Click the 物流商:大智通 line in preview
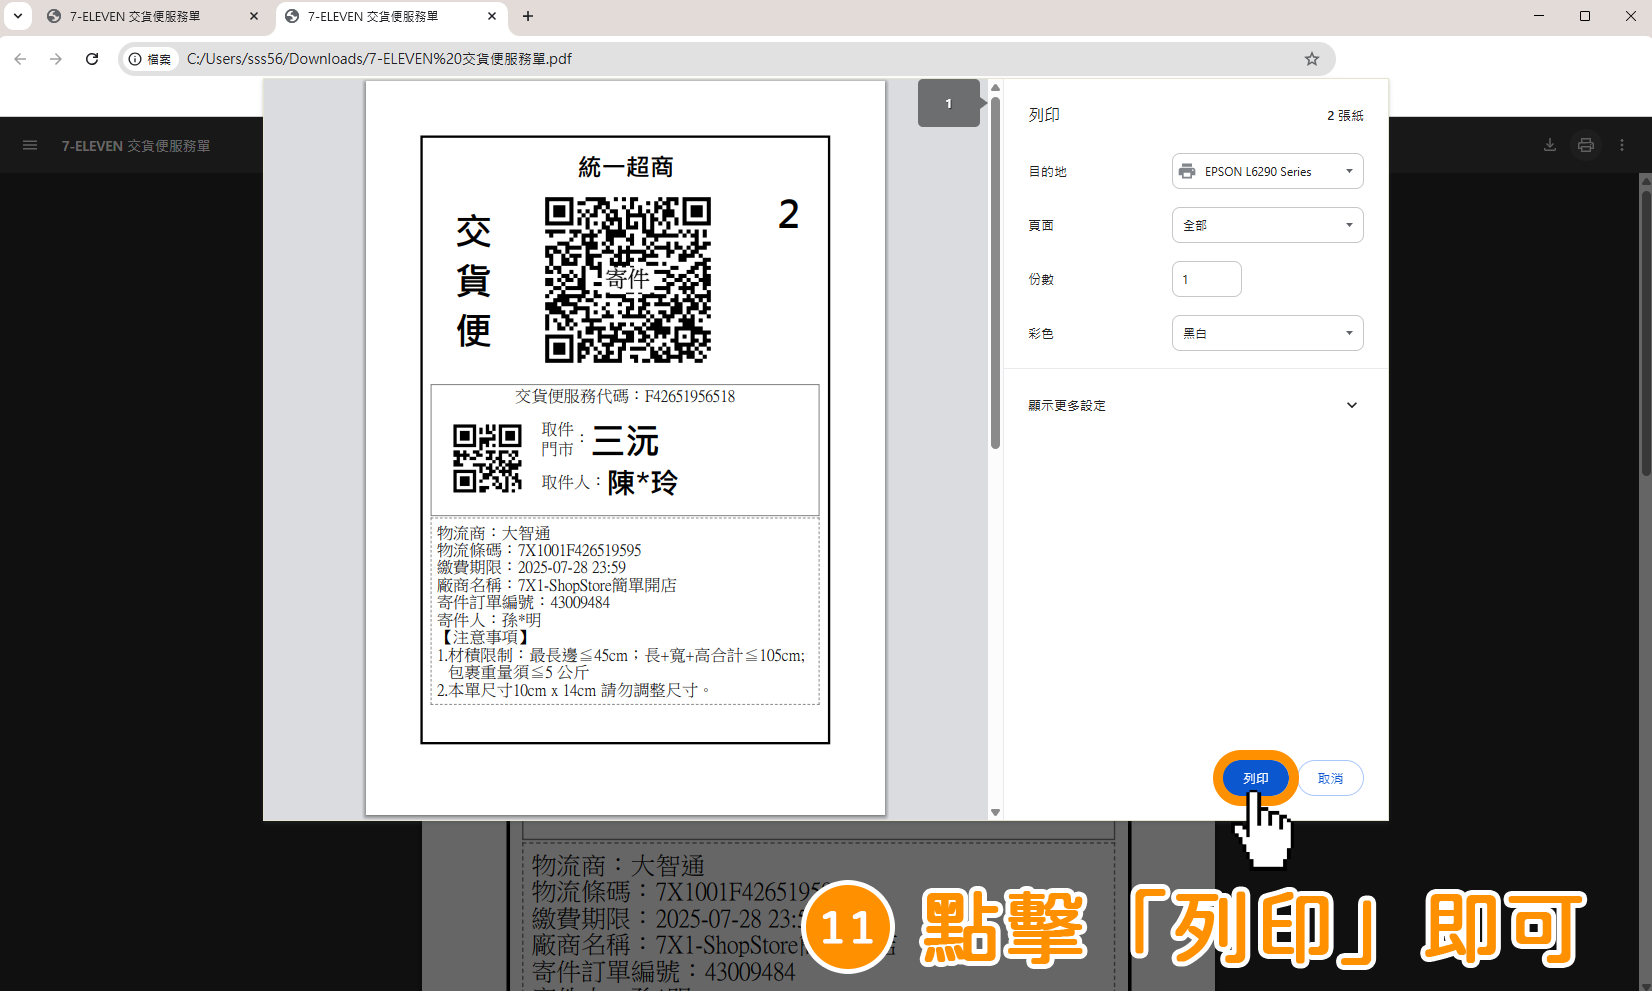 [493, 533]
